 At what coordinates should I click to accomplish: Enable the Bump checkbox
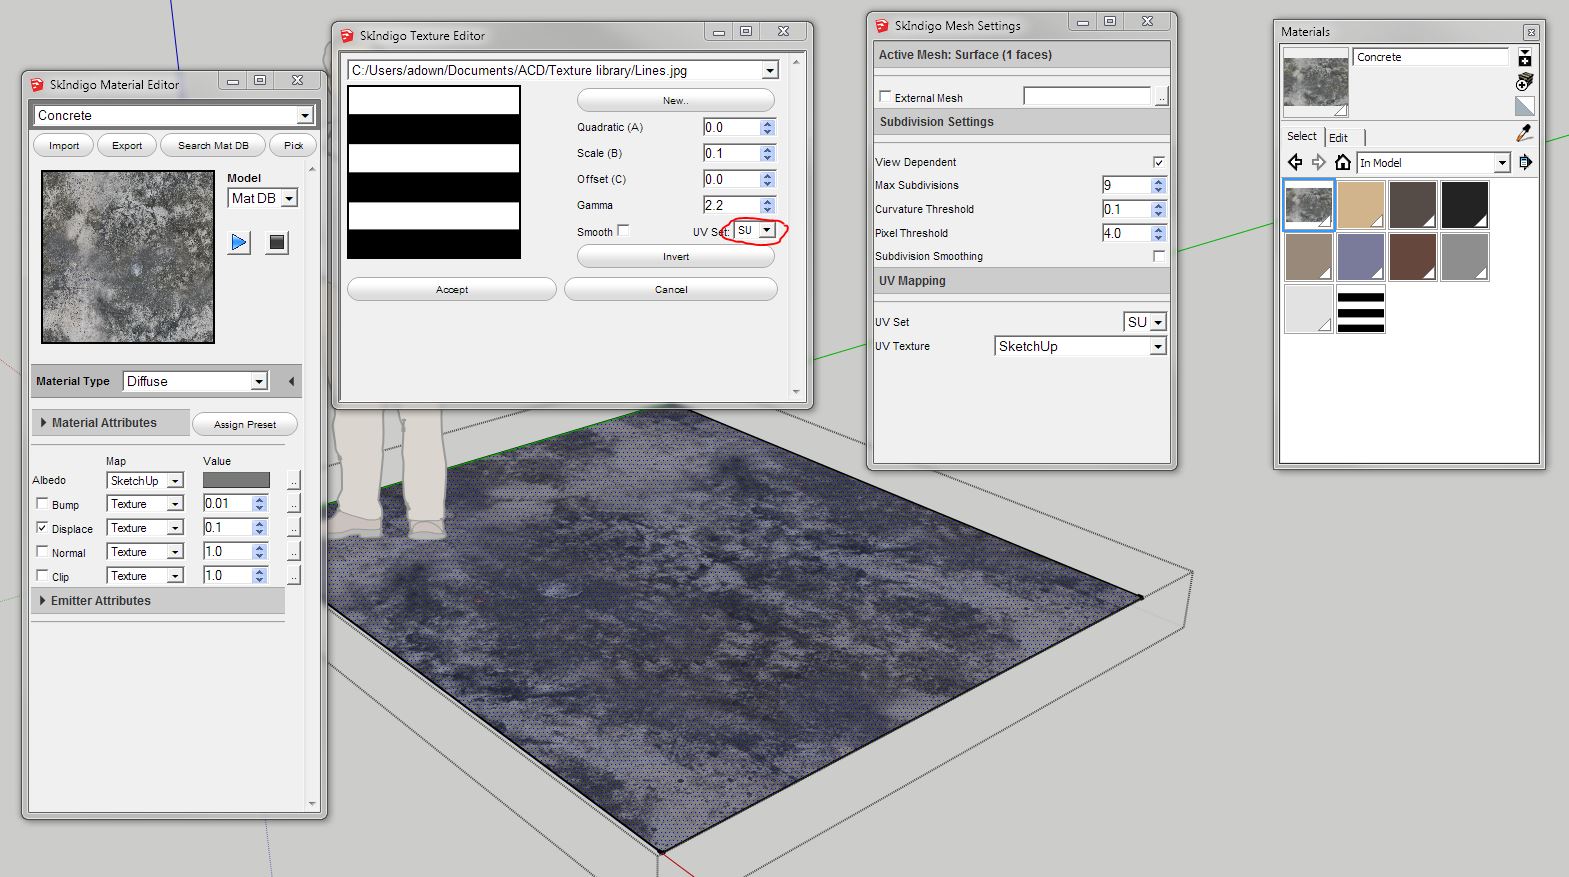42,504
